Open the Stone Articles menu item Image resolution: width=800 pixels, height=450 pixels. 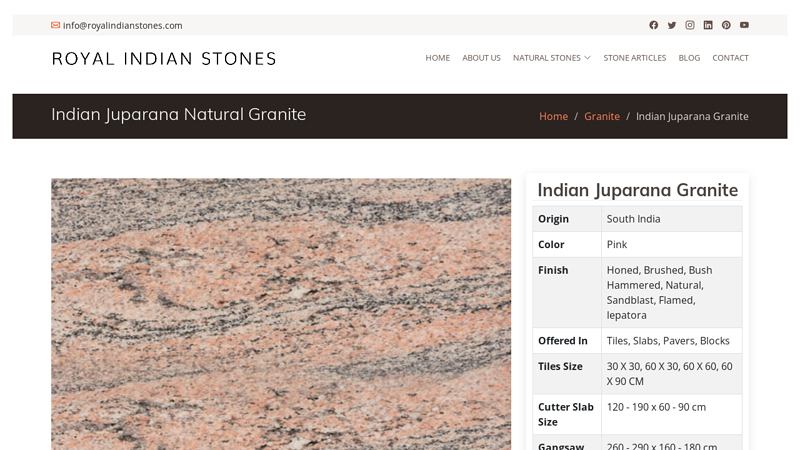(635, 58)
